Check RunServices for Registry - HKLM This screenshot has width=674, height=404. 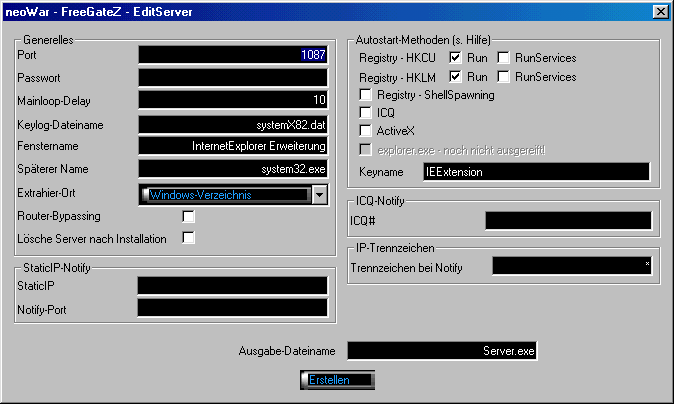(504, 76)
